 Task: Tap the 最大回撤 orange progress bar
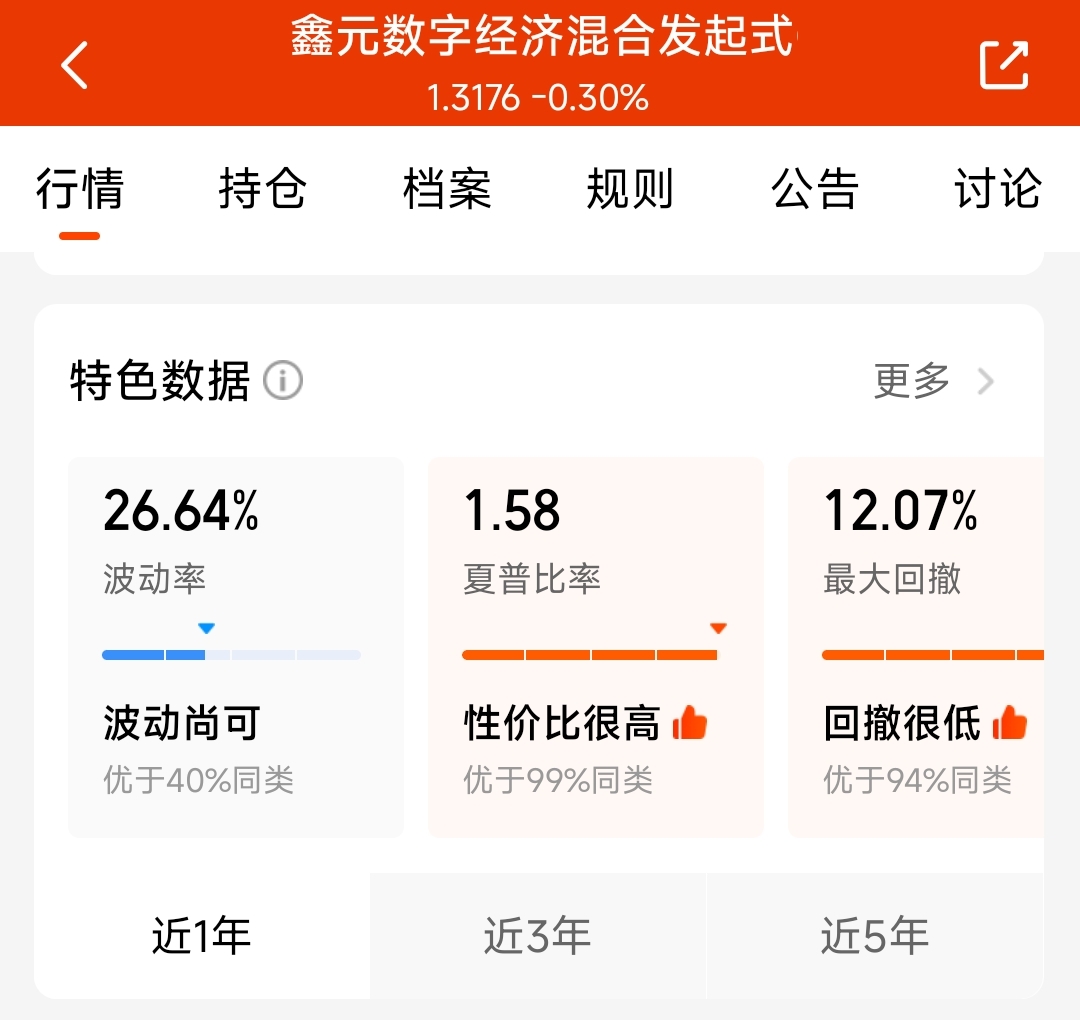click(933, 655)
